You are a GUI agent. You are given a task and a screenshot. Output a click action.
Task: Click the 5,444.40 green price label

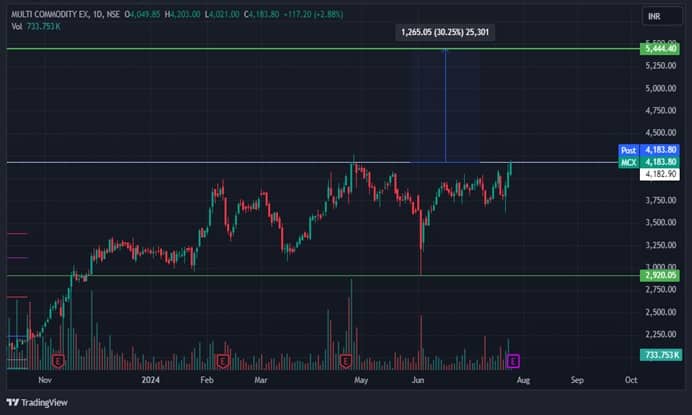point(660,49)
